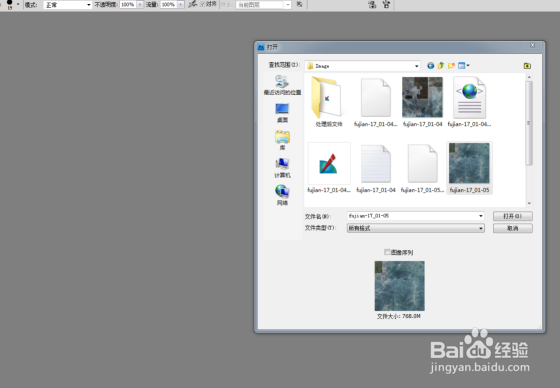Screen dimensions: 560x388
Task: Click the ignore adjustment layers icon
Action: click(x=299, y=4)
